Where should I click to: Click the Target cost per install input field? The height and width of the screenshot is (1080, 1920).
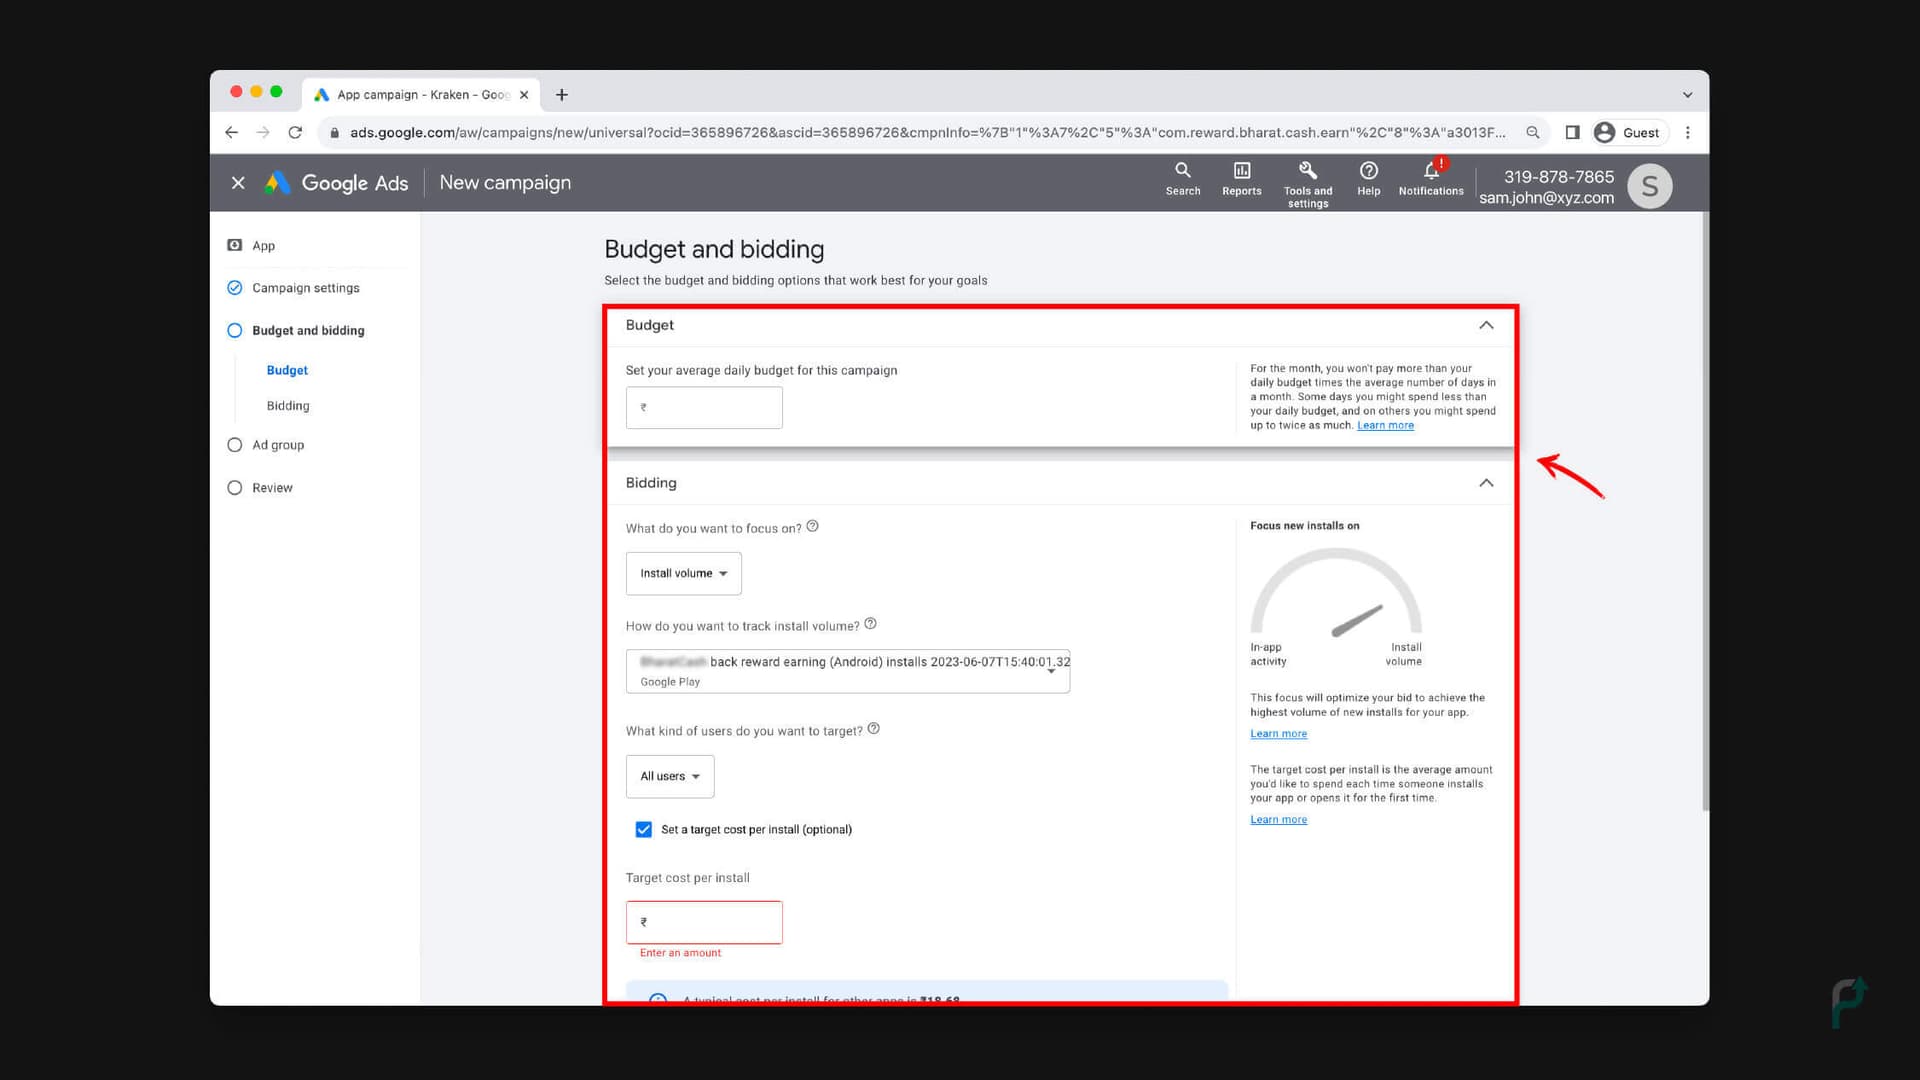(704, 922)
